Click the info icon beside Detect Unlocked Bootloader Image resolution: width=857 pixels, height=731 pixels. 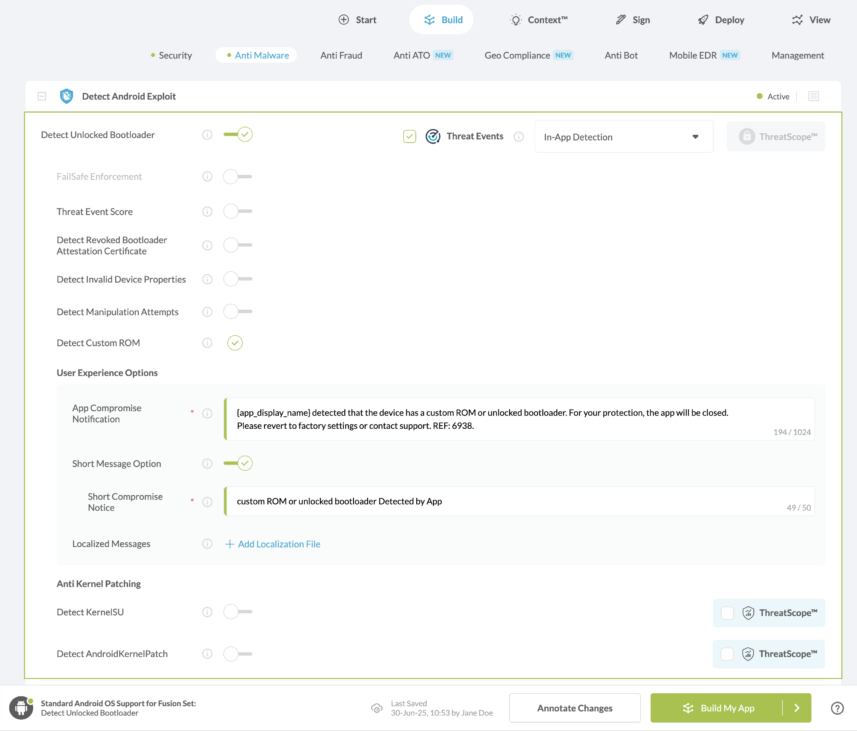coord(207,134)
